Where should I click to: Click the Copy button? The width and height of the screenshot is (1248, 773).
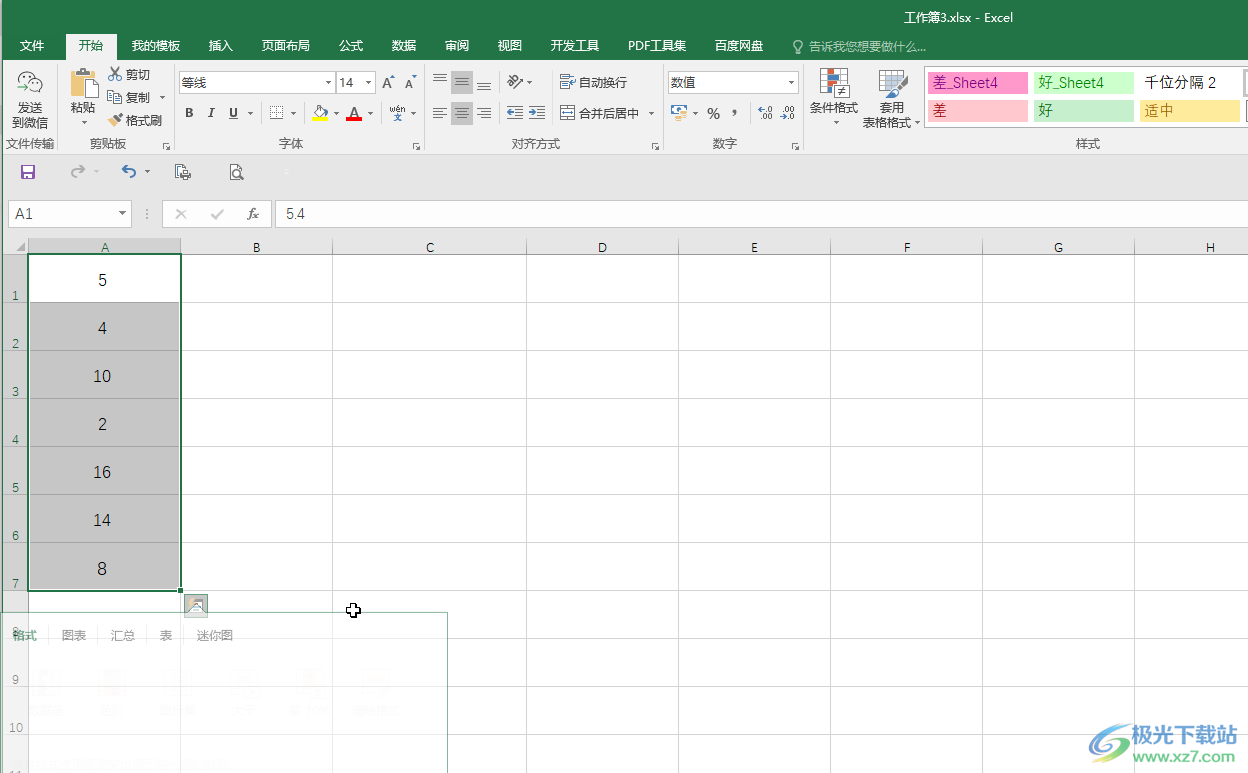130,97
